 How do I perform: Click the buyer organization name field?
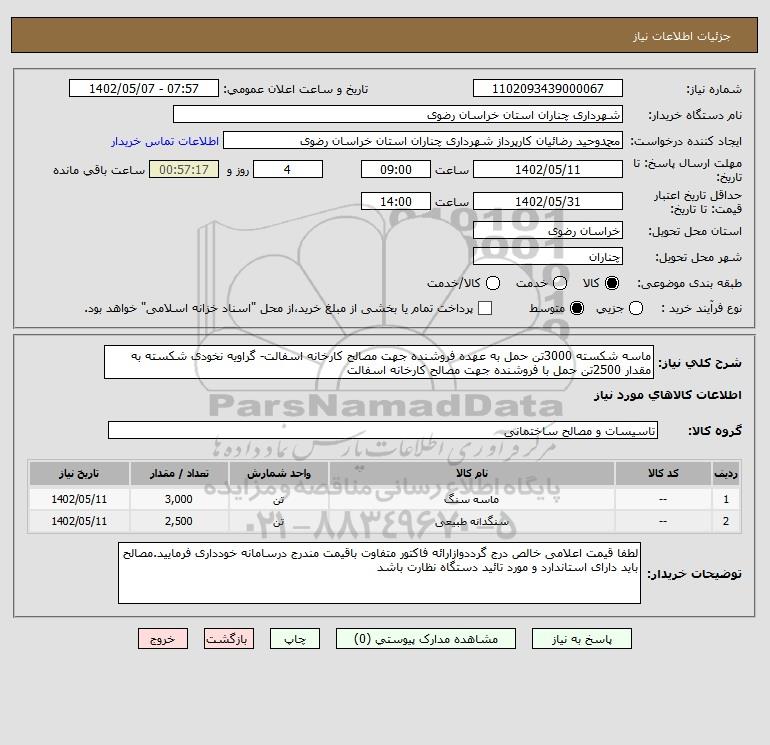click(398, 114)
